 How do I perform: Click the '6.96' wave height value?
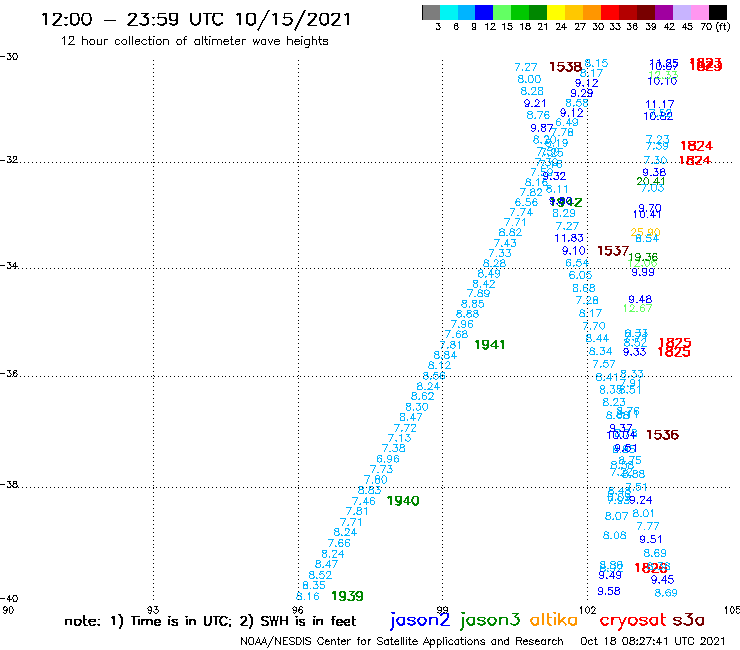click(388, 459)
